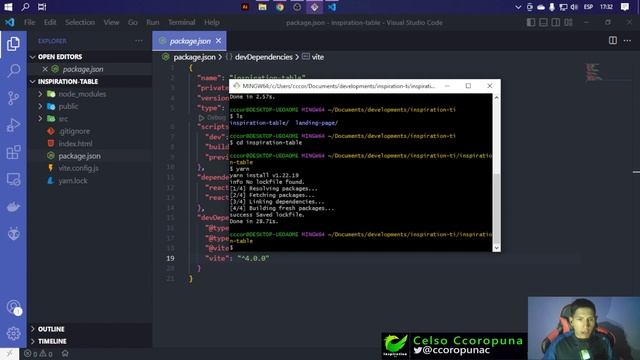
Task: Open the View menu
Action: point(111,22)
